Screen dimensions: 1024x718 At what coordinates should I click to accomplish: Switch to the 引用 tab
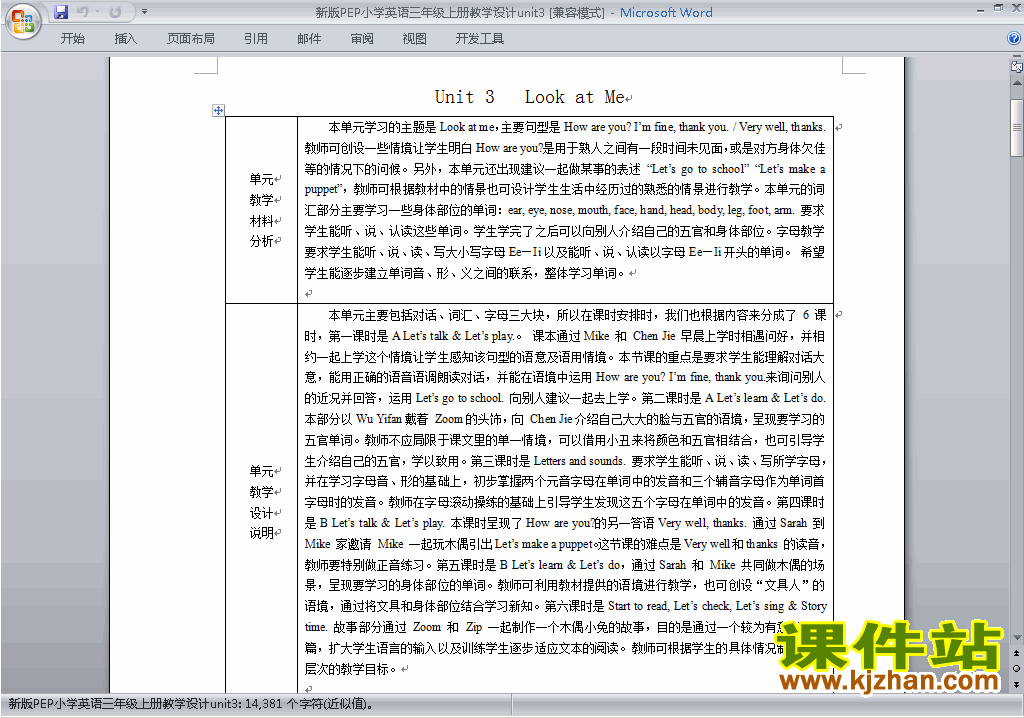tap(256, 39)
